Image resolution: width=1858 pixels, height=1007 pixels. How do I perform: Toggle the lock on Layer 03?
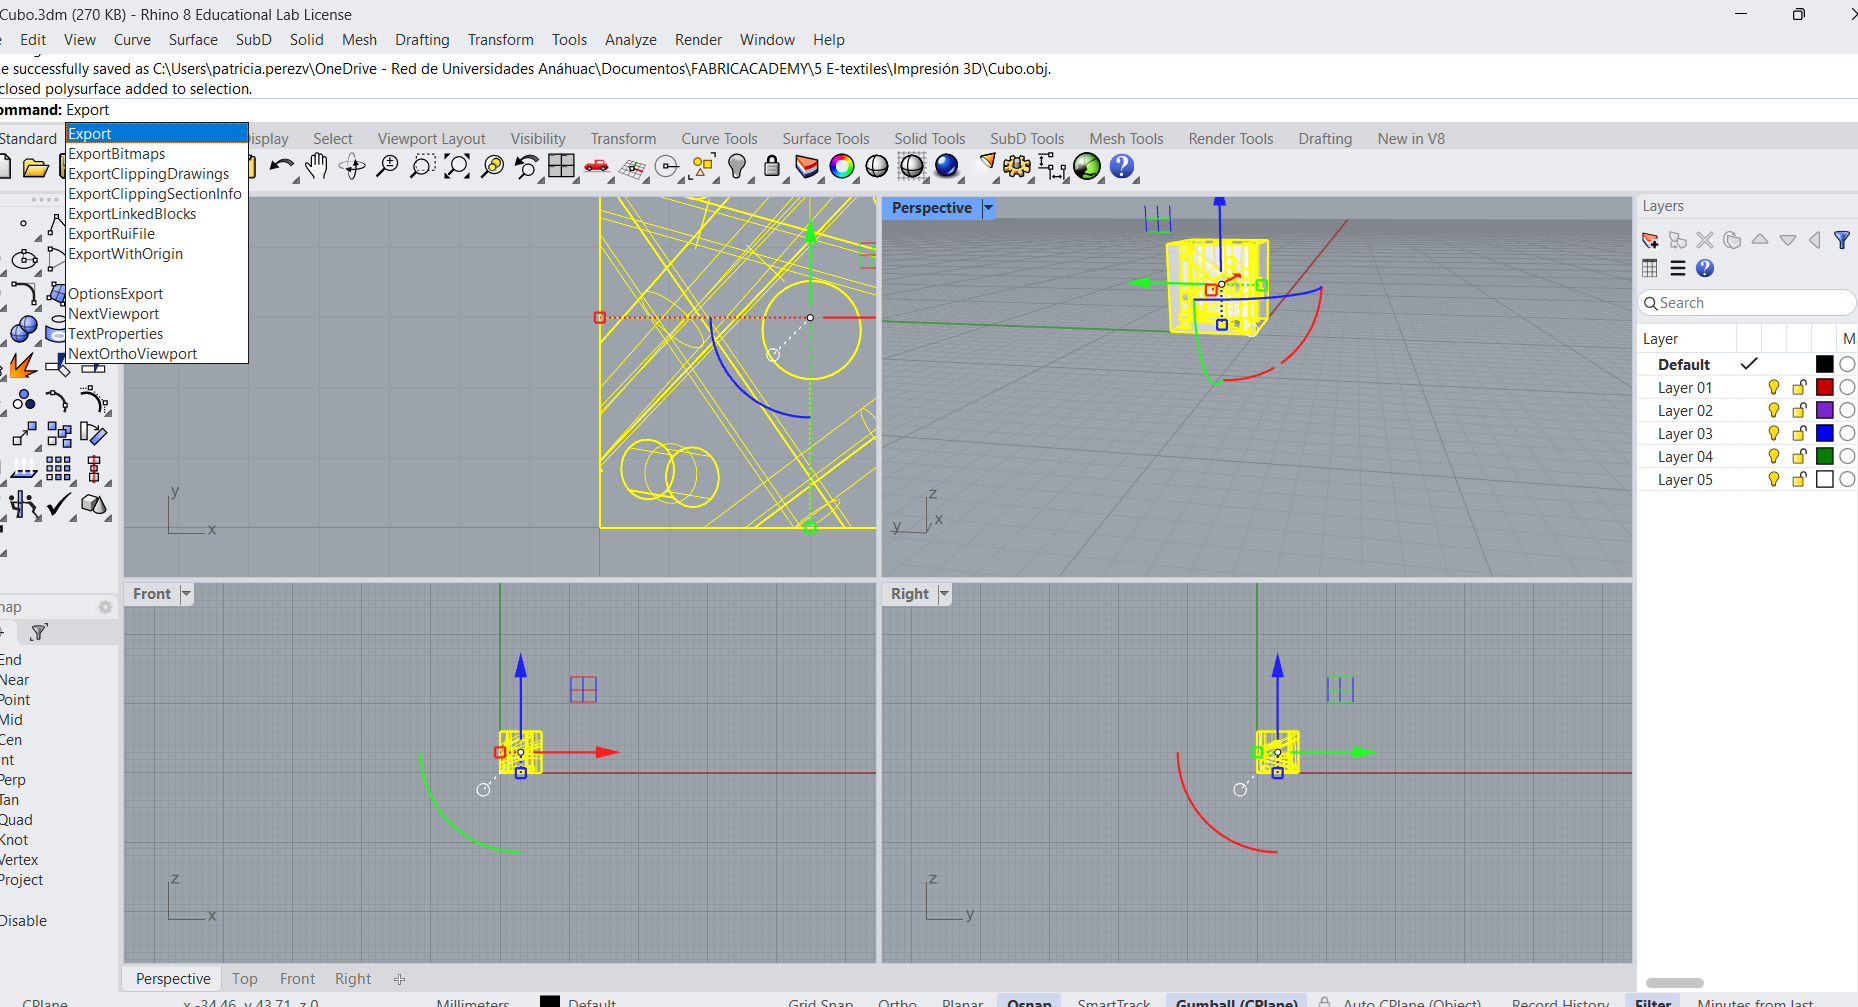click(x=1799, y=434)
